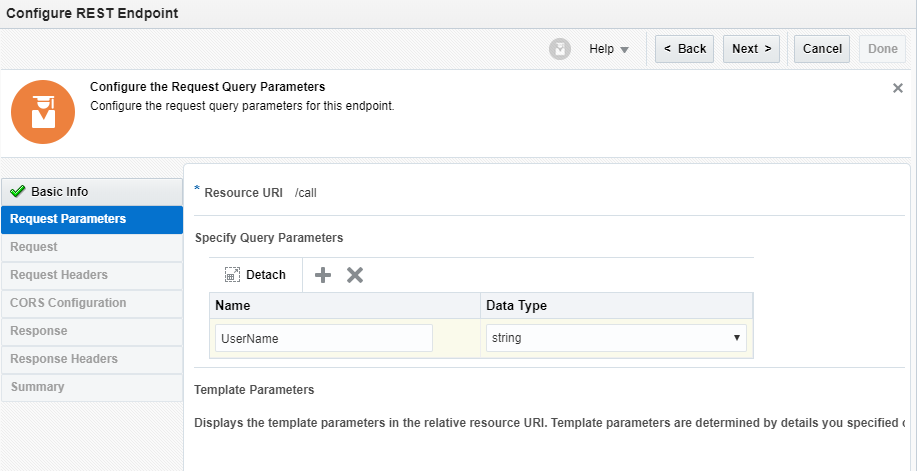
Task: Click the plus icon to add query parameter
Action: point(322,275)
